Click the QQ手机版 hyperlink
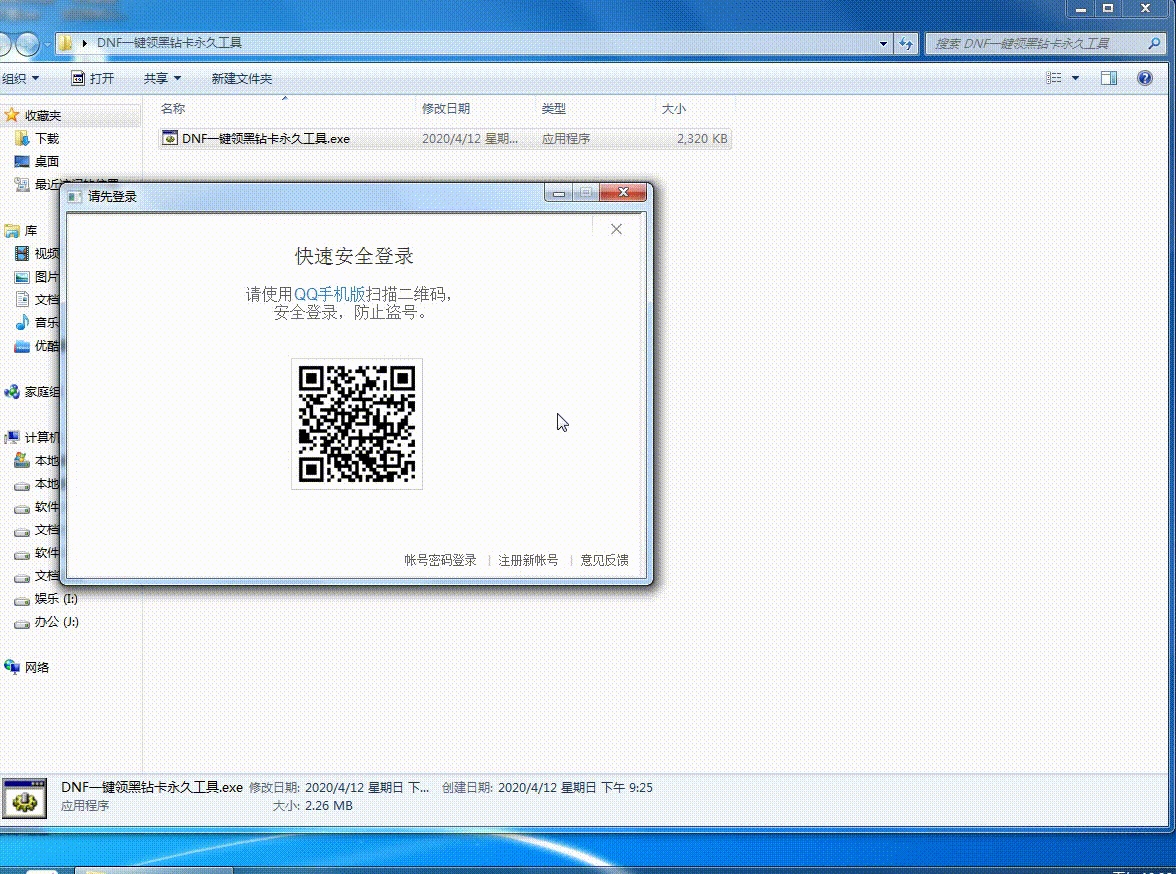Viewport: 1176px width, 874px height. (330, 294)
